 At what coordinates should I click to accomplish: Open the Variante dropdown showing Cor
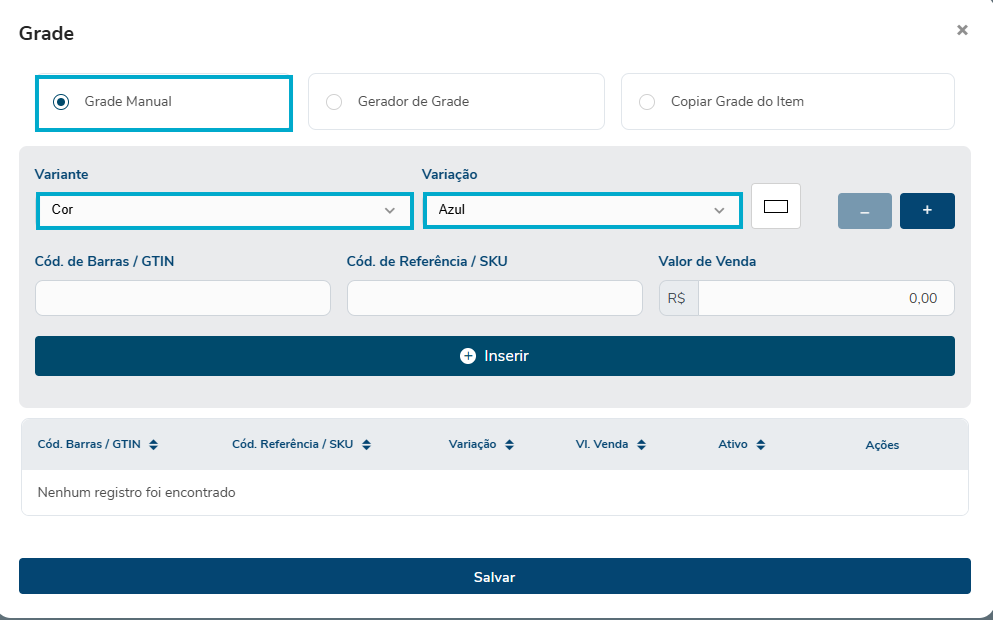tap(224, 211)
